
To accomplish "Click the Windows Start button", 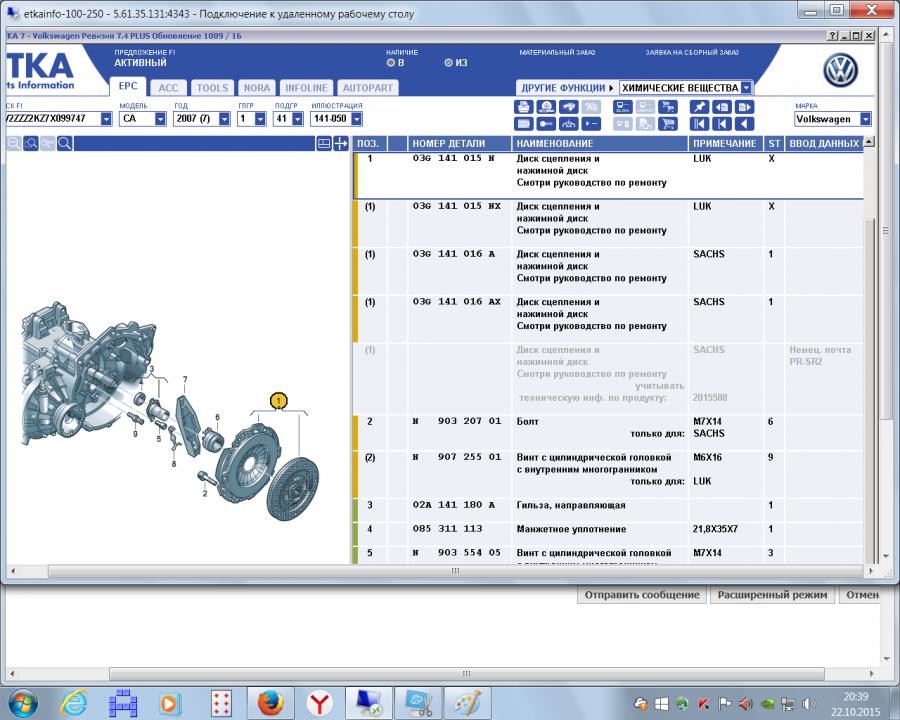I will [x=23, y=703].
